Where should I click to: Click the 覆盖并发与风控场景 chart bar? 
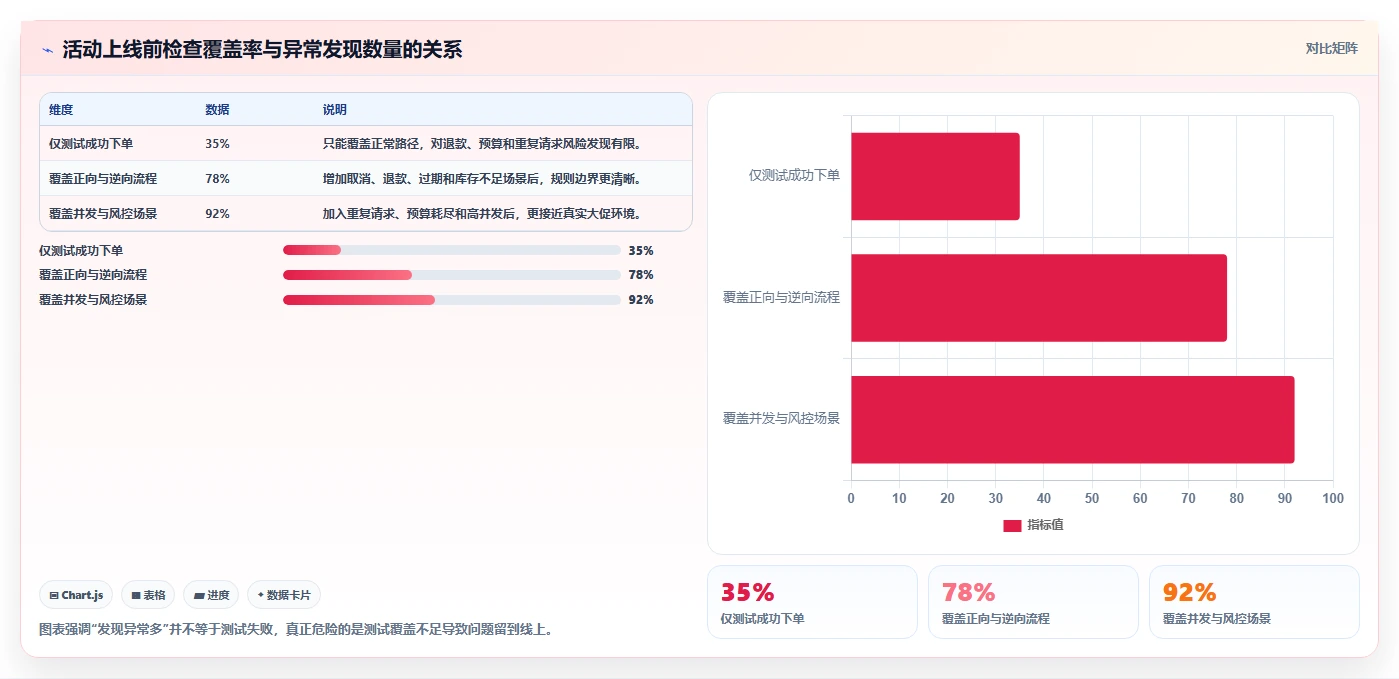(x=1073, y=419)
